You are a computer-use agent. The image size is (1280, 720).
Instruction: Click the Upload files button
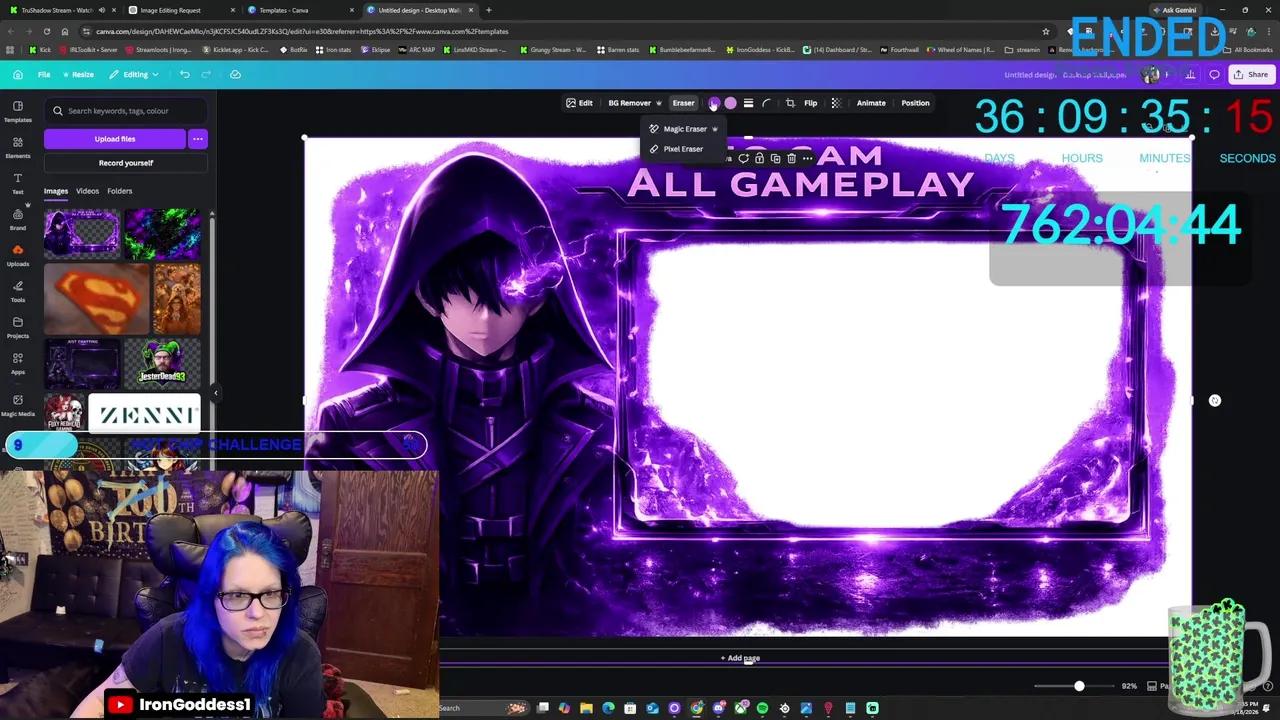114,139
